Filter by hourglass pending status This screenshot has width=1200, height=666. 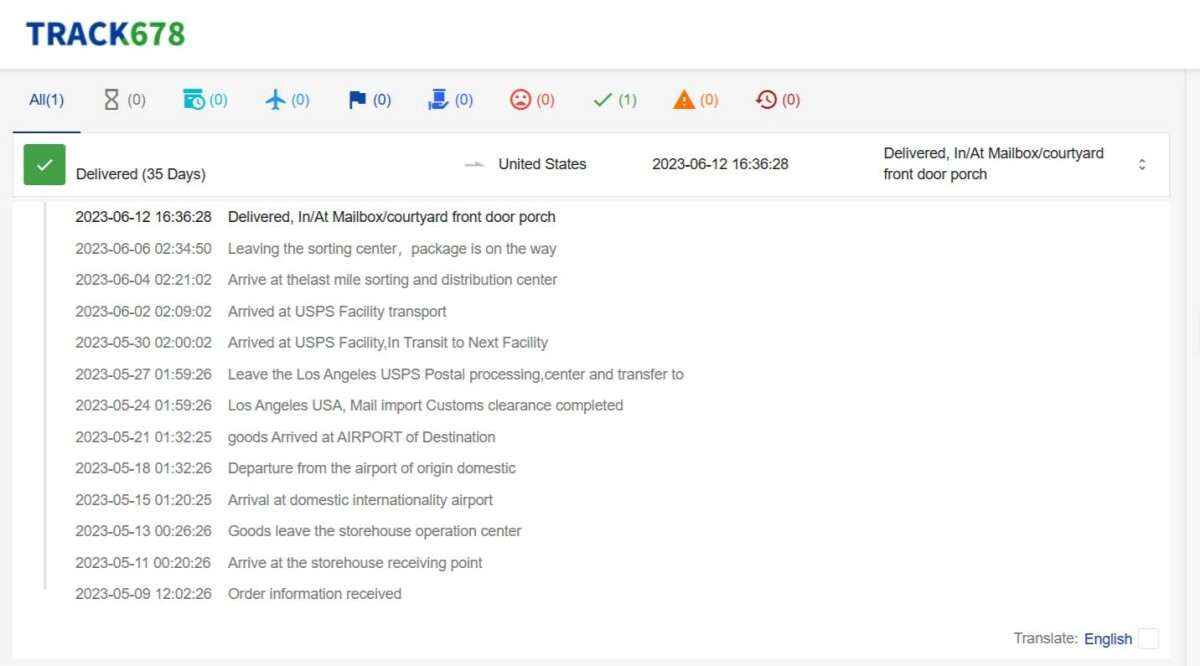pyautogui.click(x=112, y=100)
